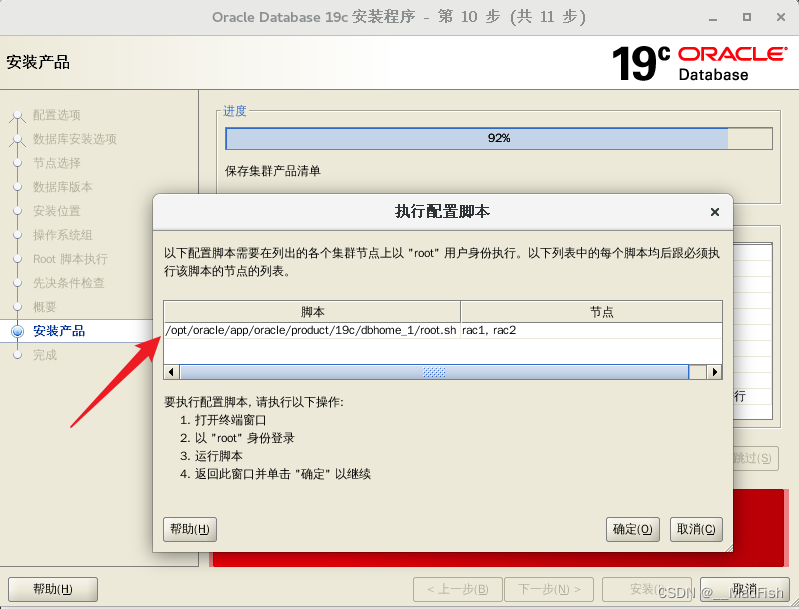Click 取消(C) in the script dialog
799x609 pixels.
click(x=696, y=529)
